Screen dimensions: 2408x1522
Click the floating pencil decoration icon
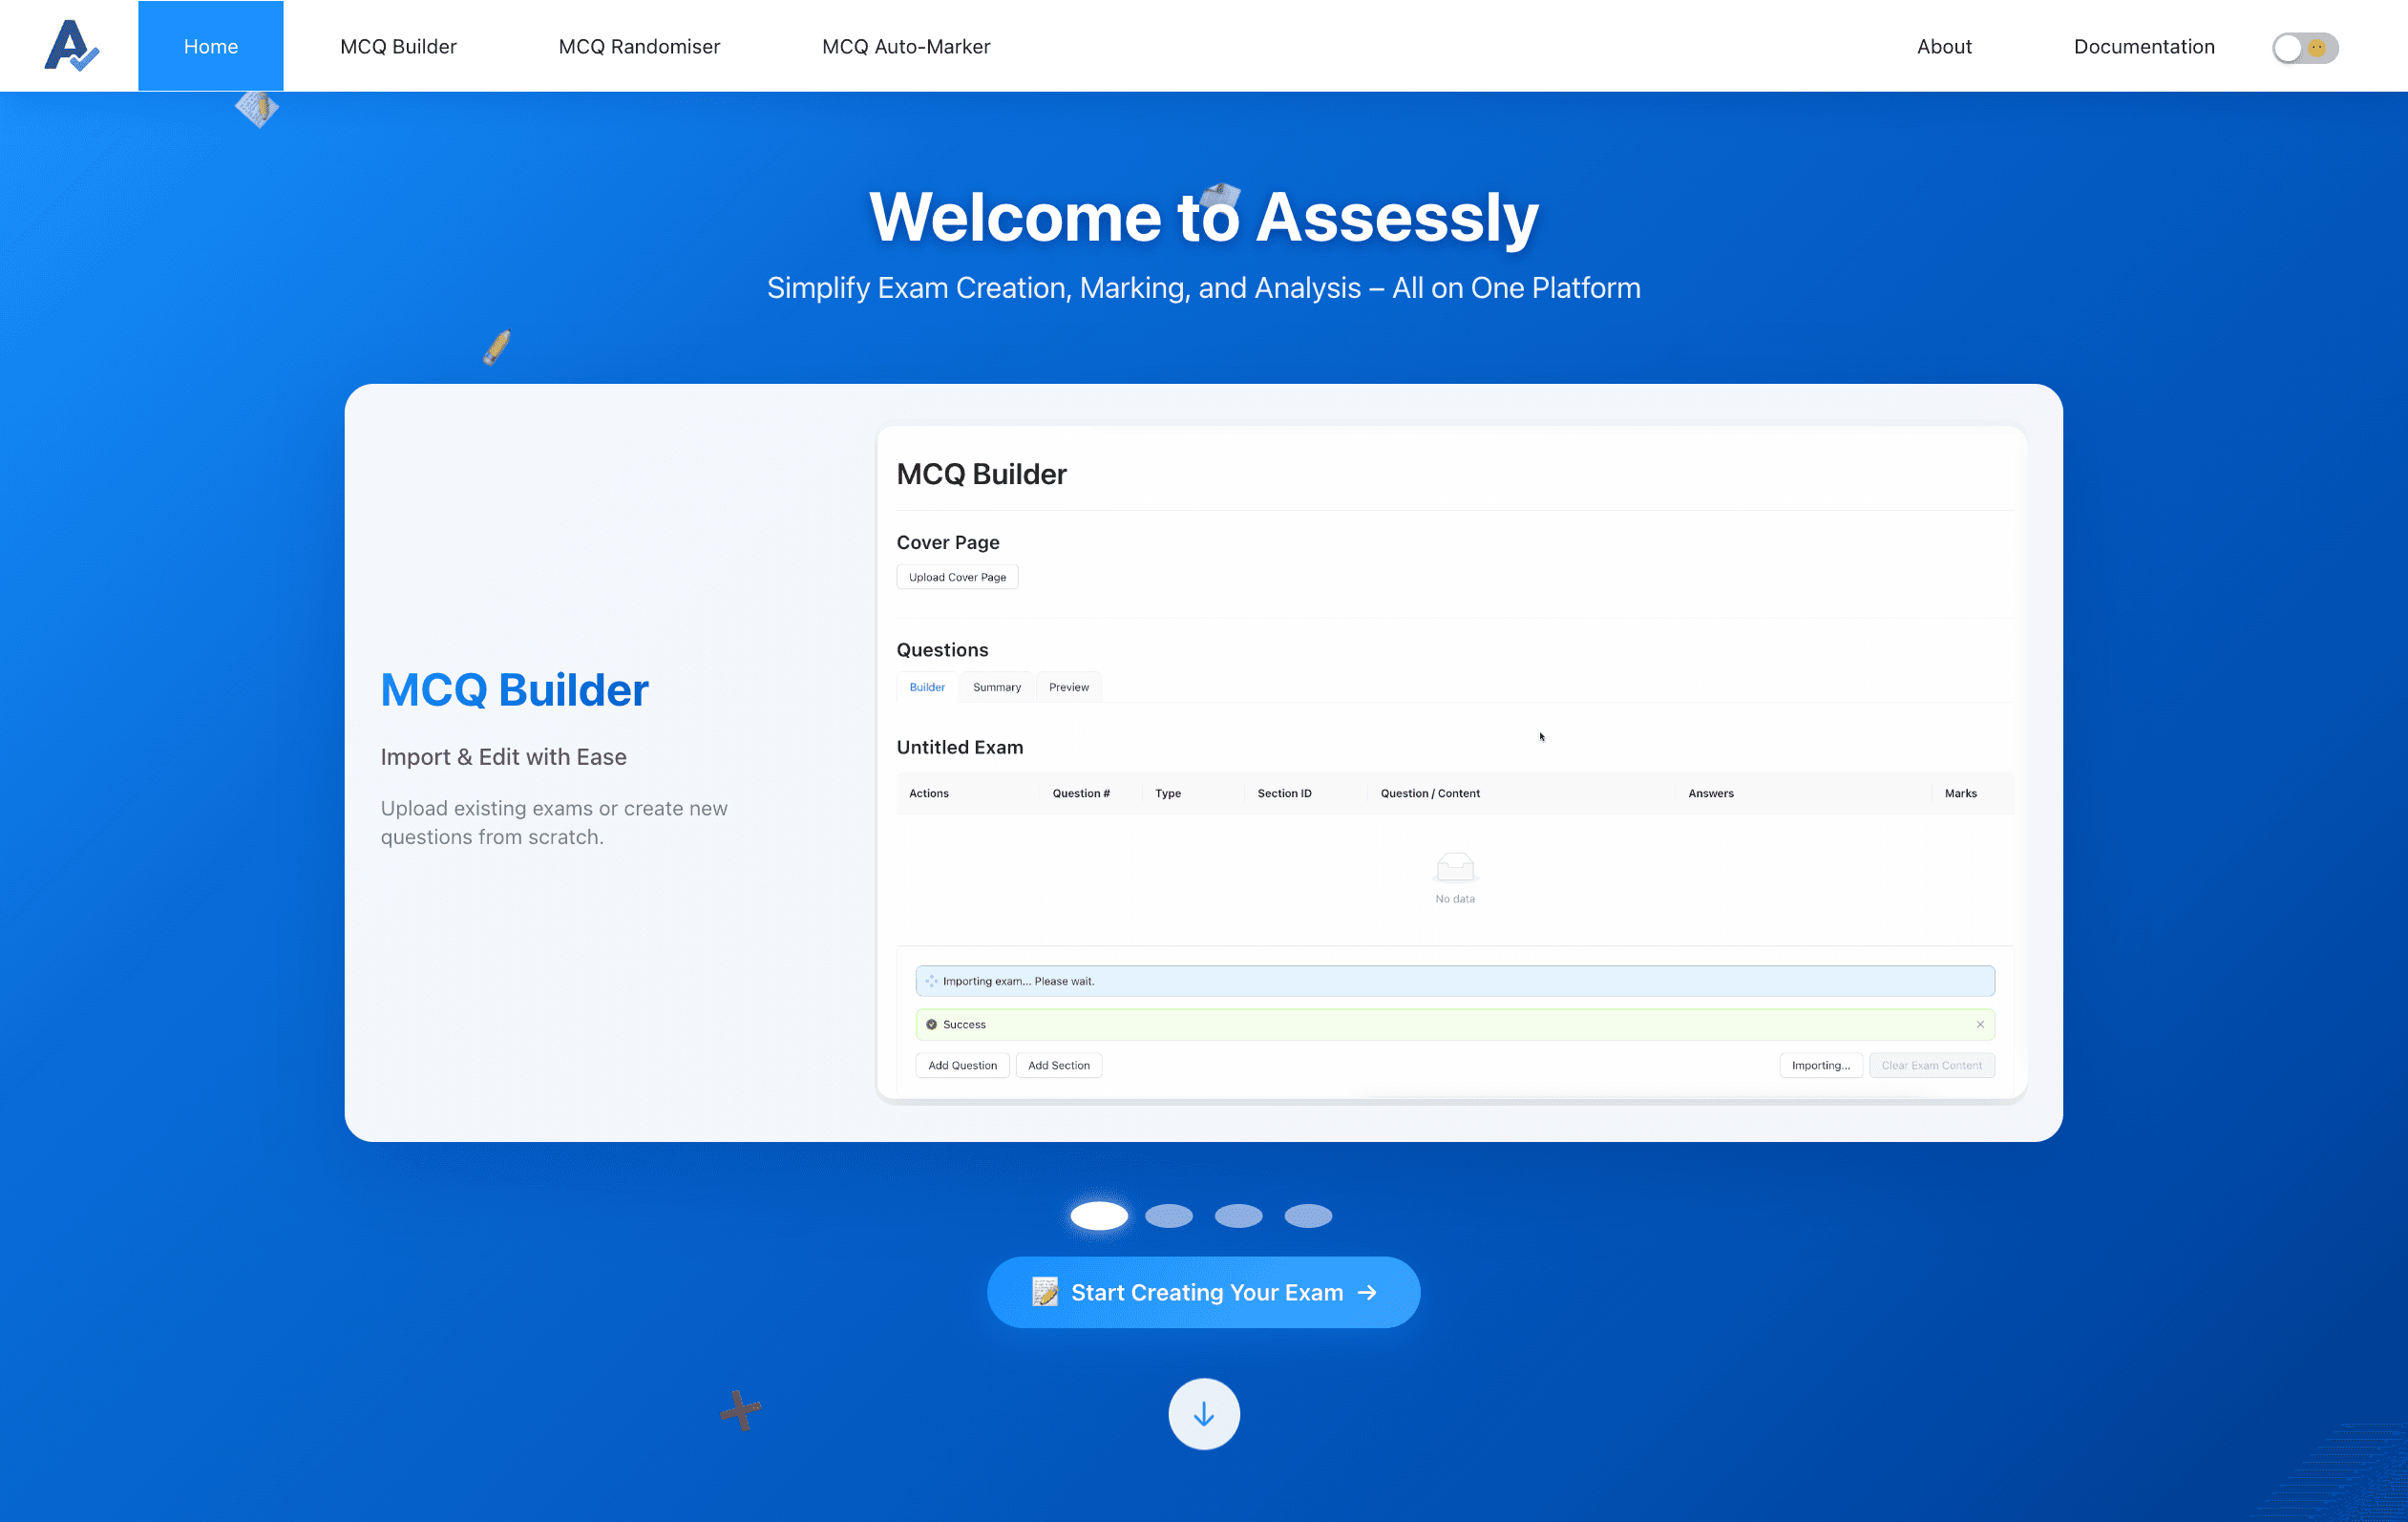click(x=497, y=347)
